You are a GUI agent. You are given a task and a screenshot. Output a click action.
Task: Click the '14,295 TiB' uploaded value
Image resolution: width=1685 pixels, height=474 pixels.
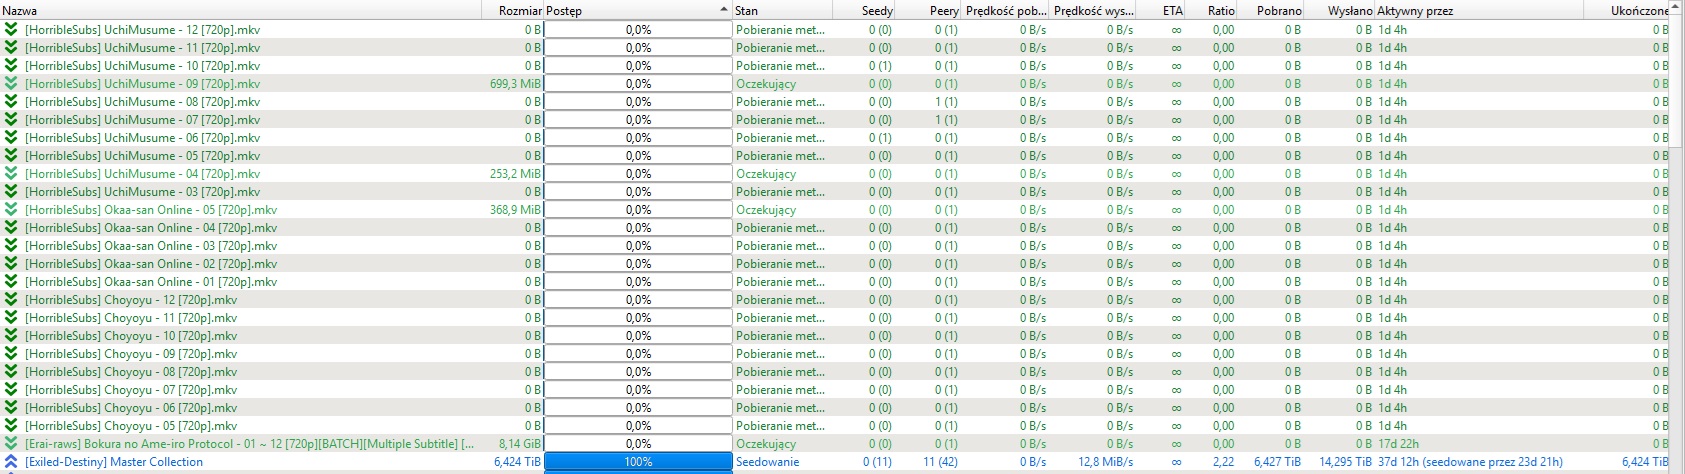(x=1345, y=462)
